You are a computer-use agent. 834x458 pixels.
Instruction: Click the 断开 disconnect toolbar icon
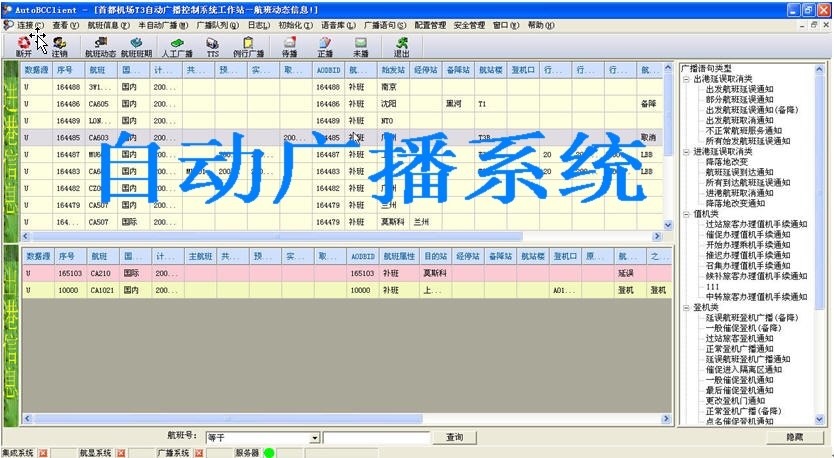23,46
